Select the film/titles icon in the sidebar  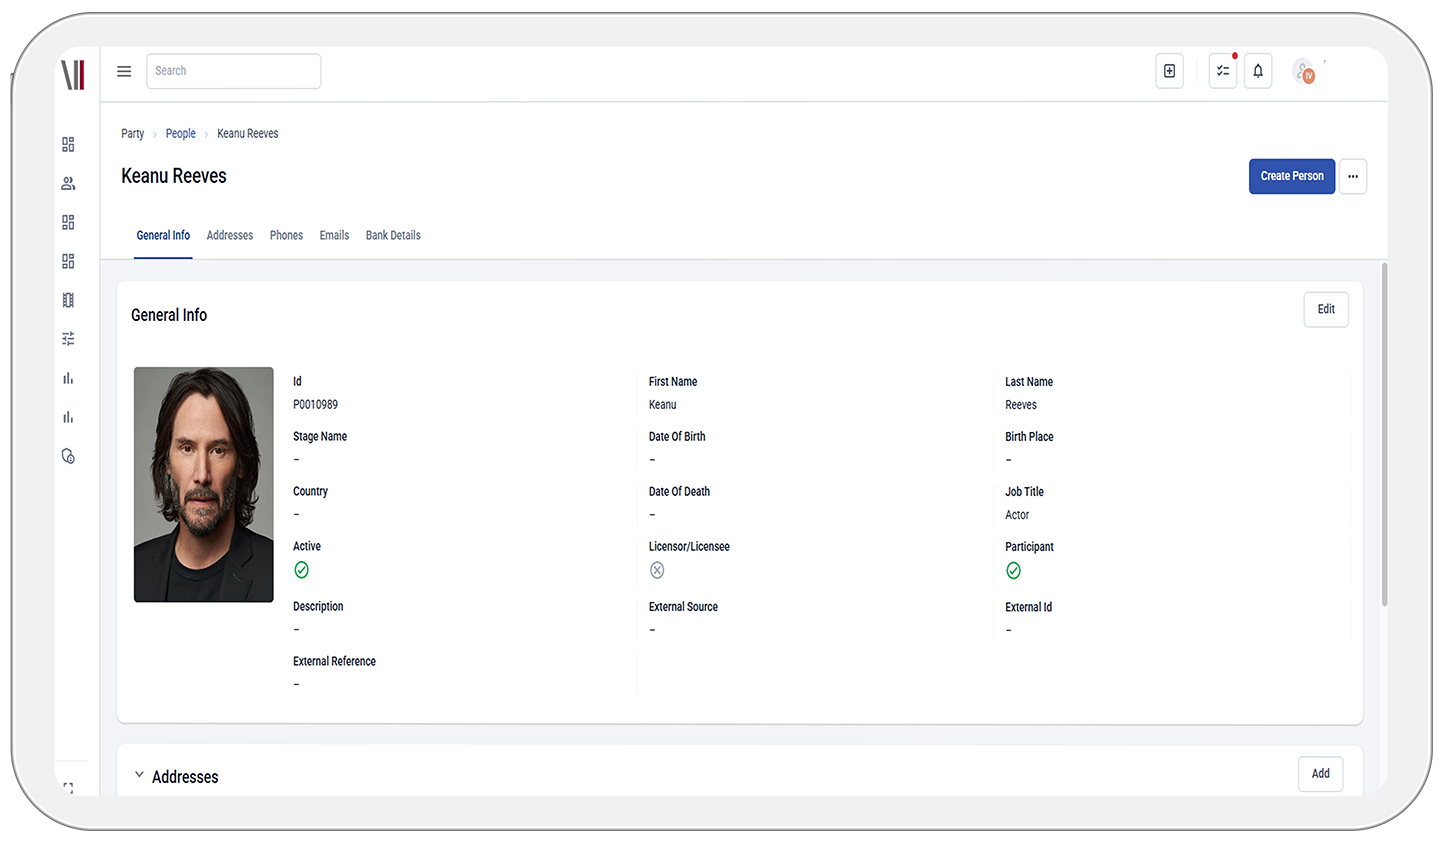tap(68, 299)
